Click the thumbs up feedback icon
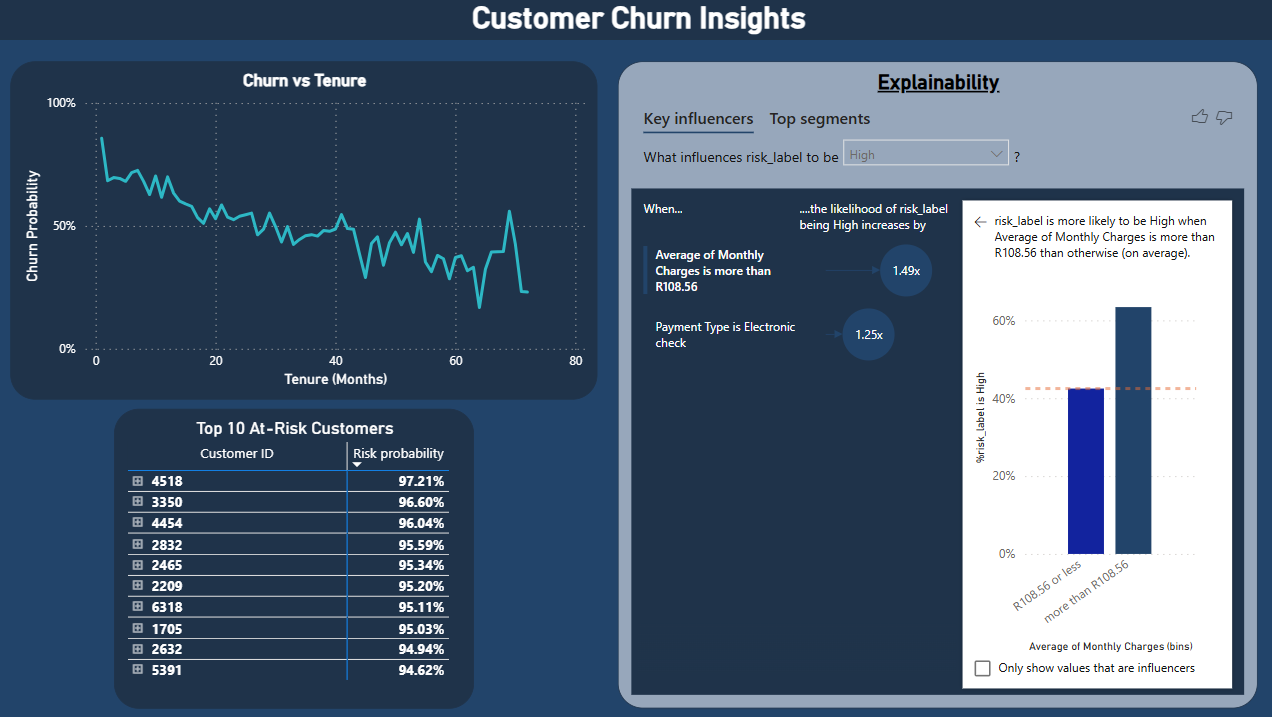 [x=1200, y=118]
